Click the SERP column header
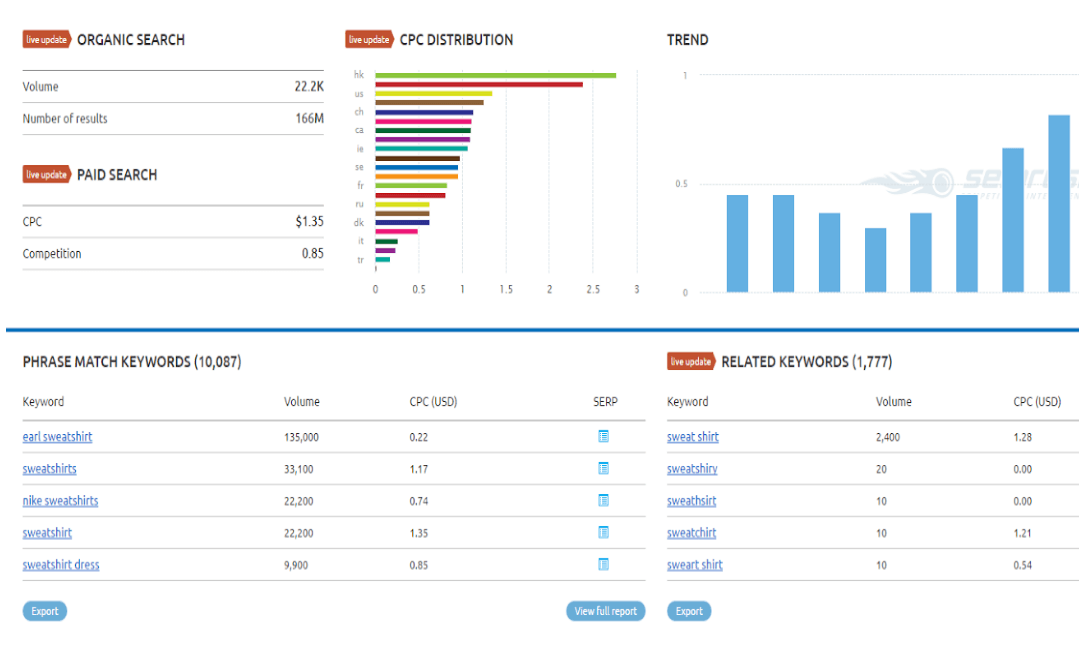This screenshot has width=1079, height=652. pyautogui.click(x=606, y=401)
